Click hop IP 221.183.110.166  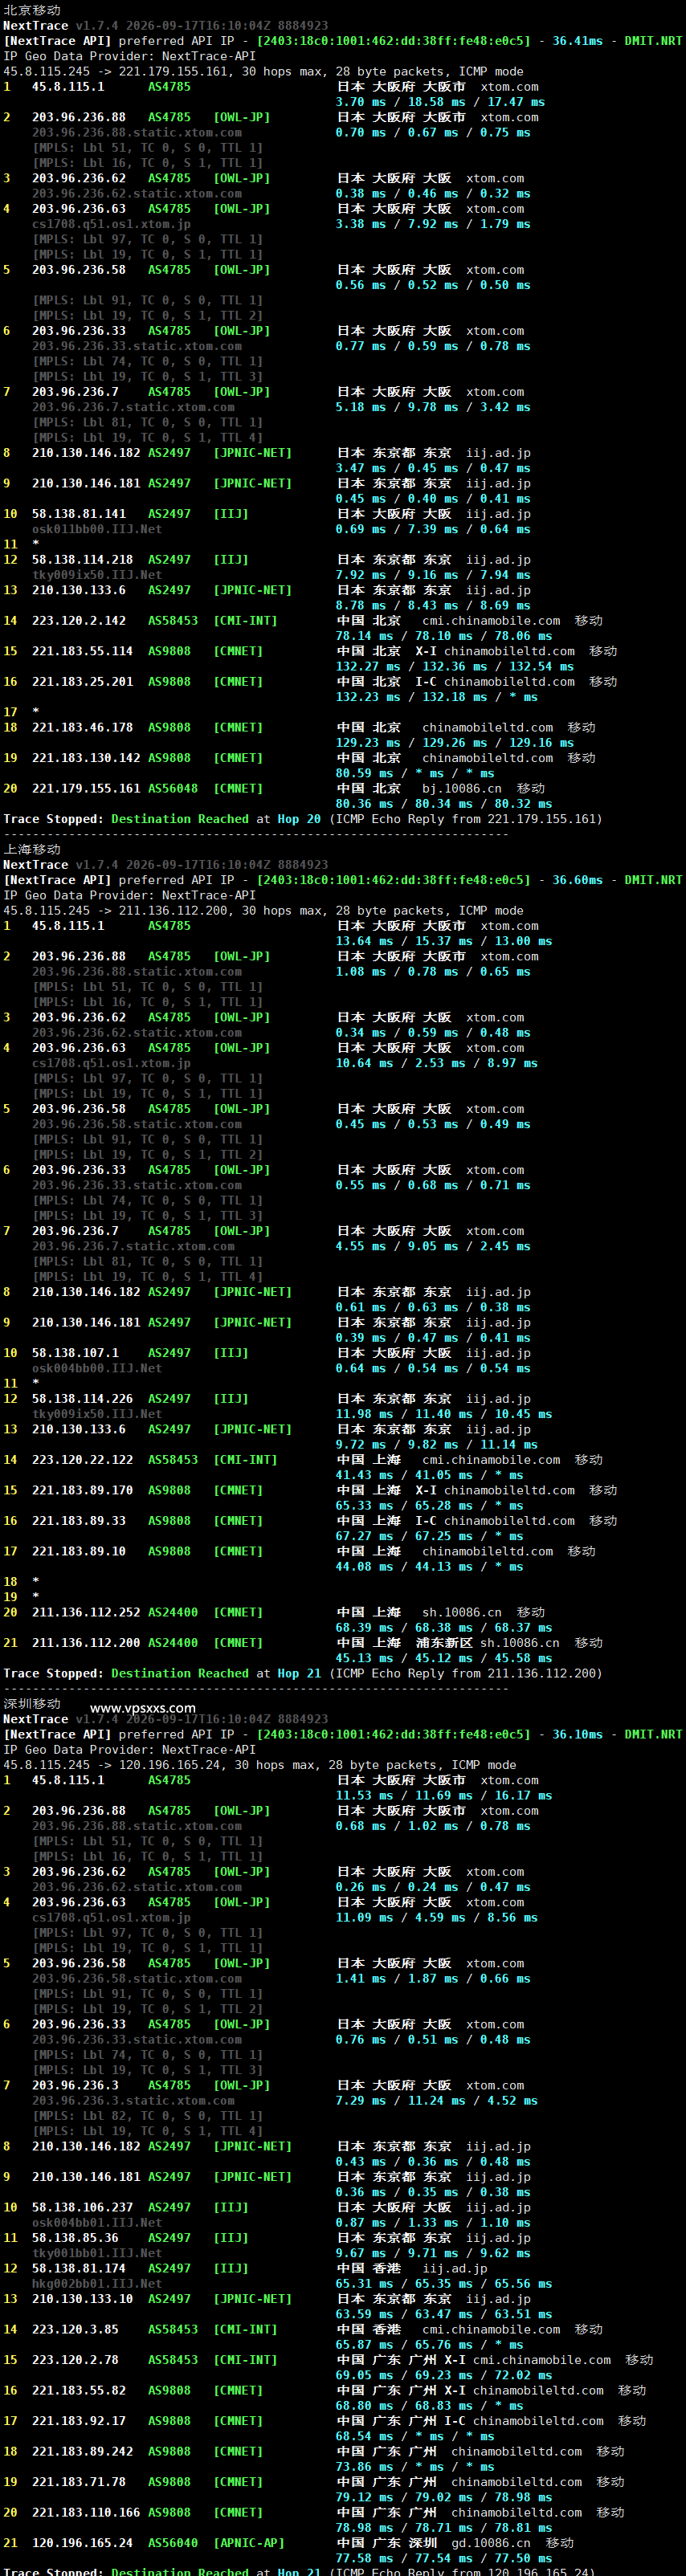click(x=86, y=2512)
